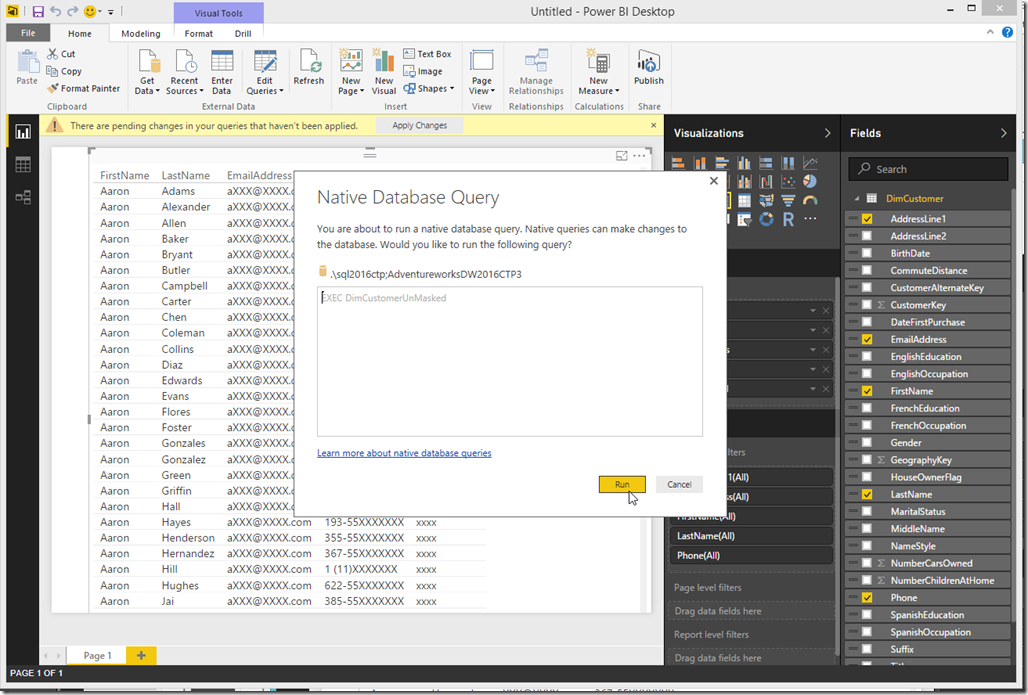Select the pie chart visualization
Image resolution: width=1028 pixels, height=695 pixels.
click(810, 182)
